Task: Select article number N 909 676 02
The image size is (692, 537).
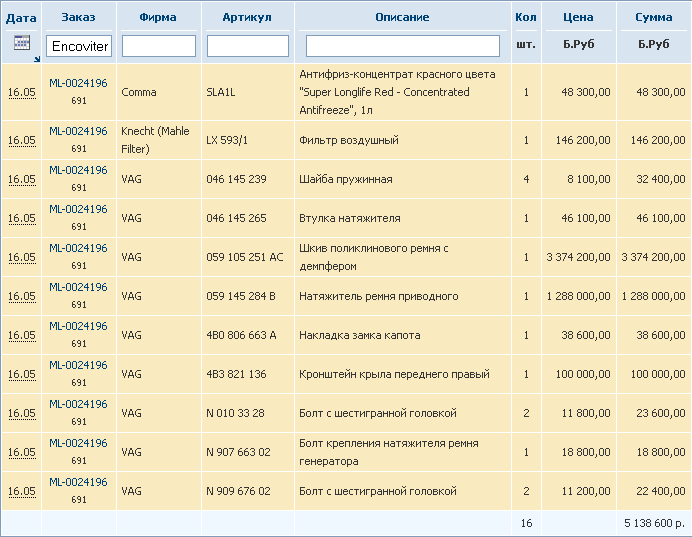Action: click(238, 491)
